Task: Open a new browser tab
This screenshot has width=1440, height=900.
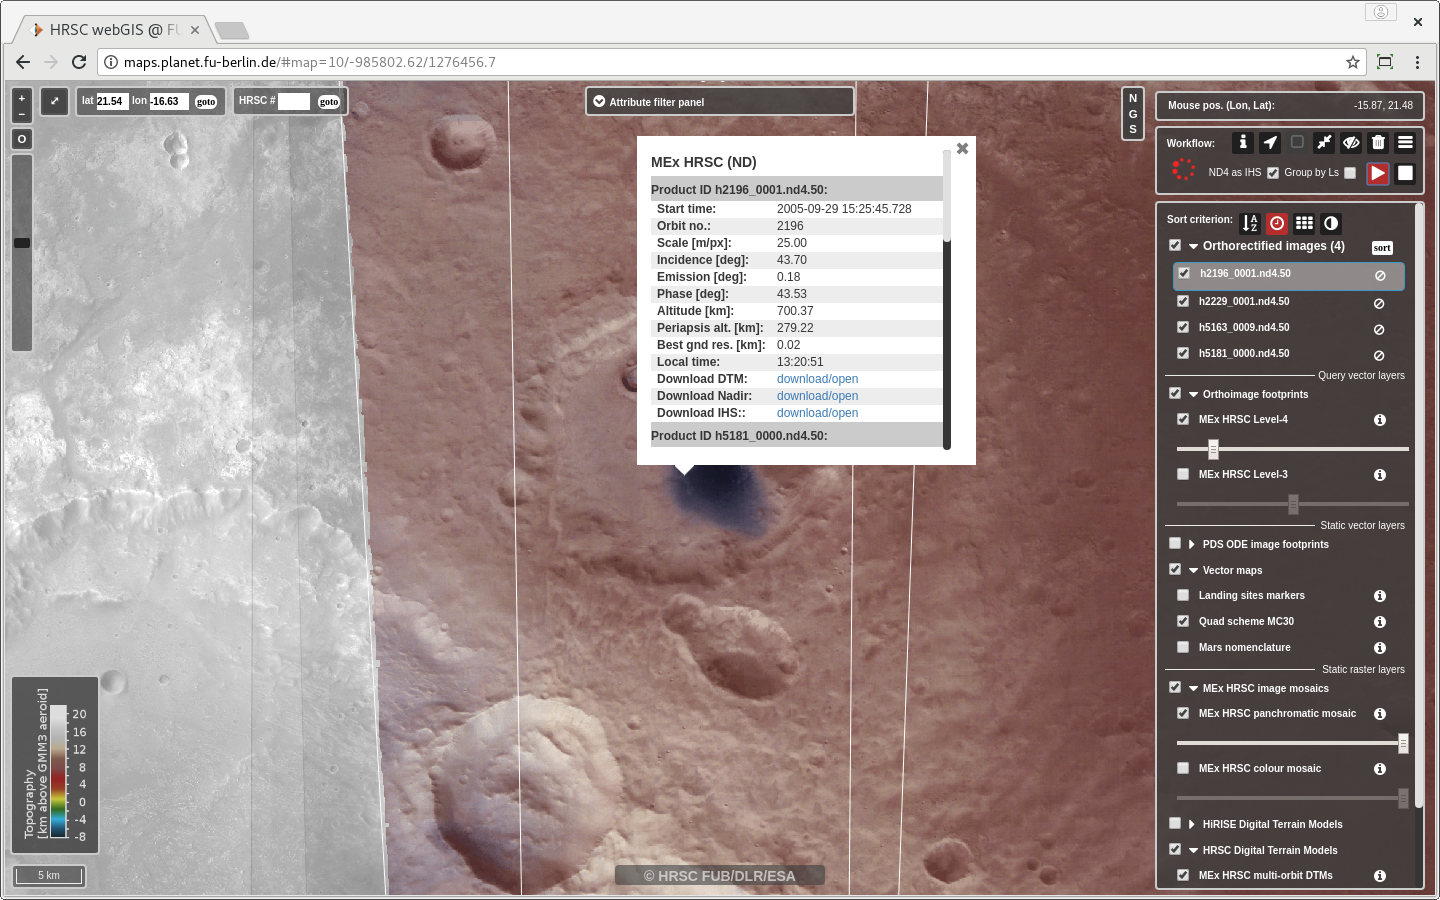Action: 231,30
